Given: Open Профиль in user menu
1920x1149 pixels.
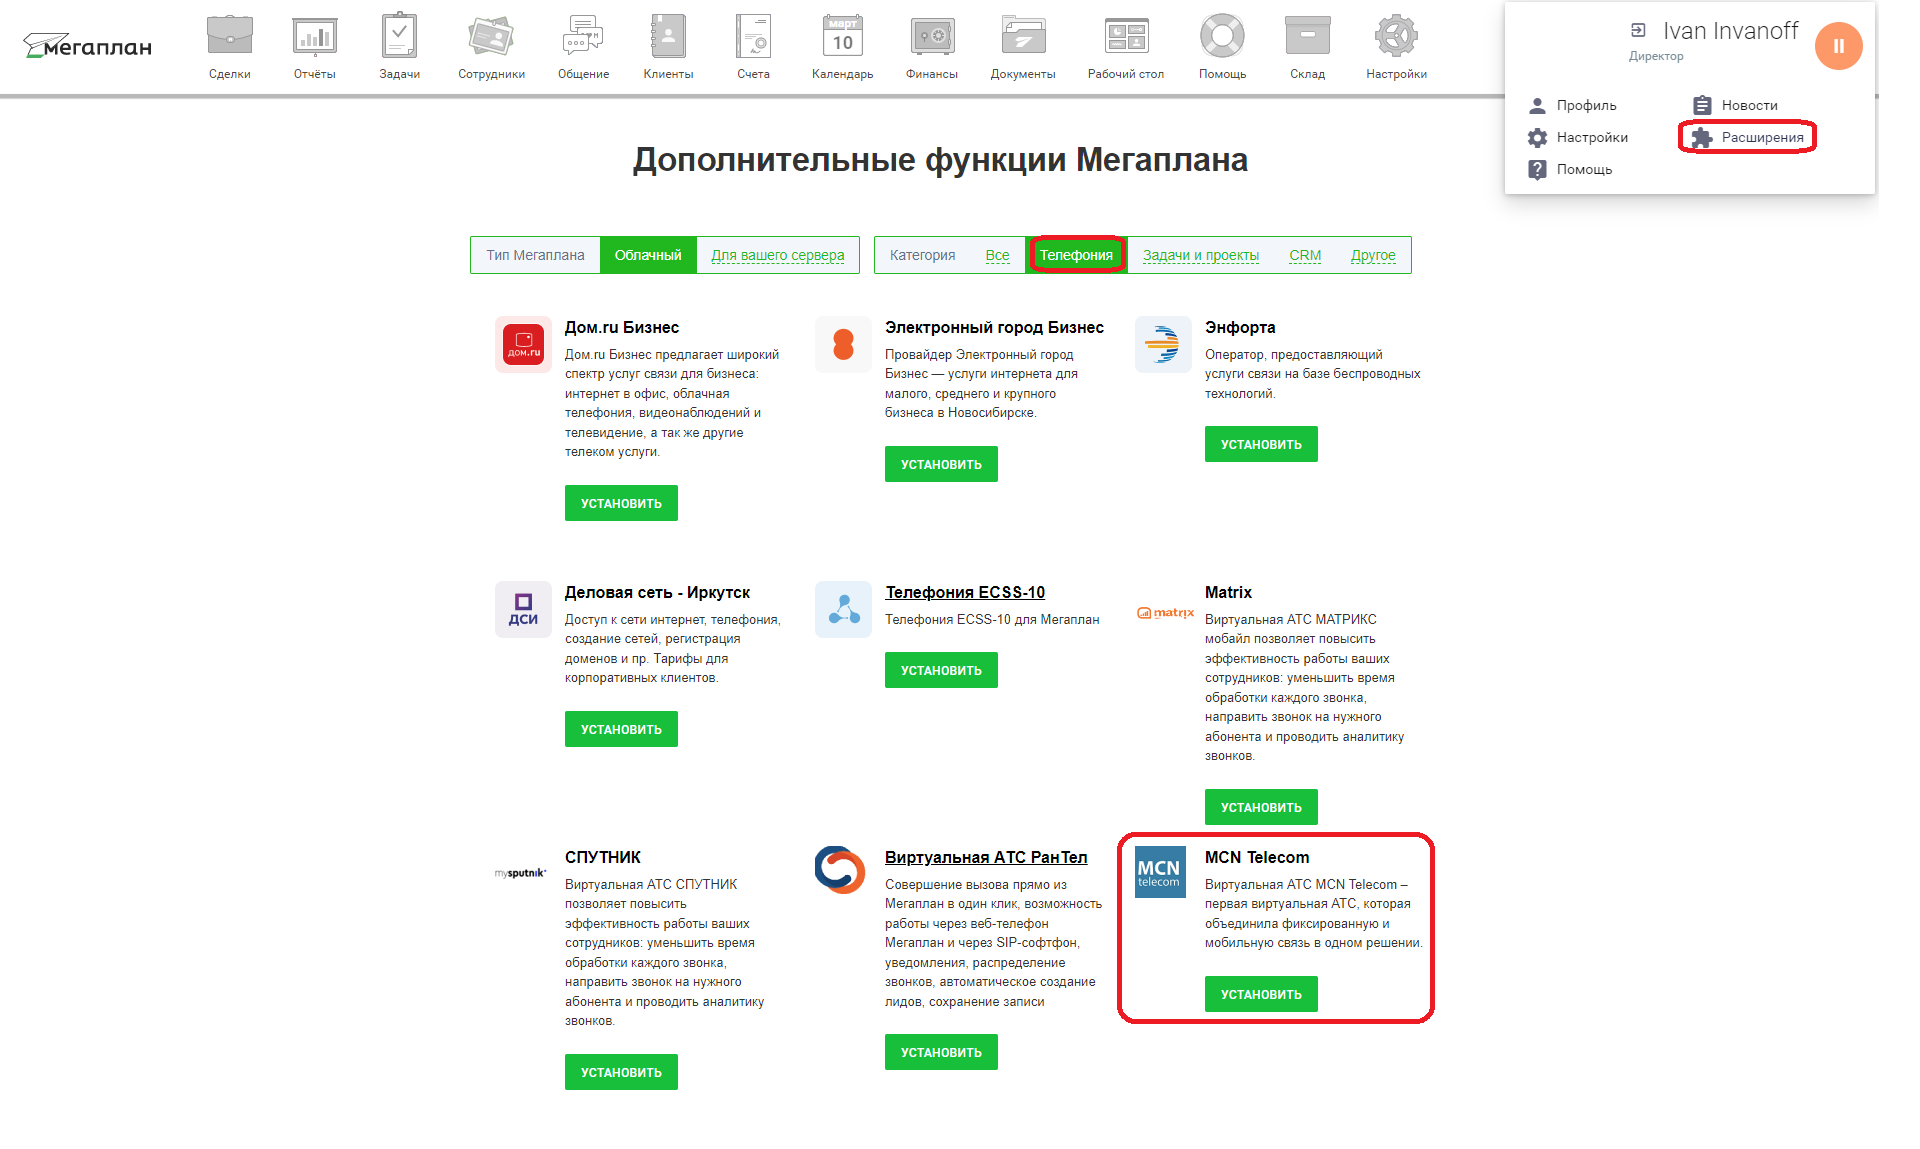Looking at the screenshot, I should tap(1585, 105).
